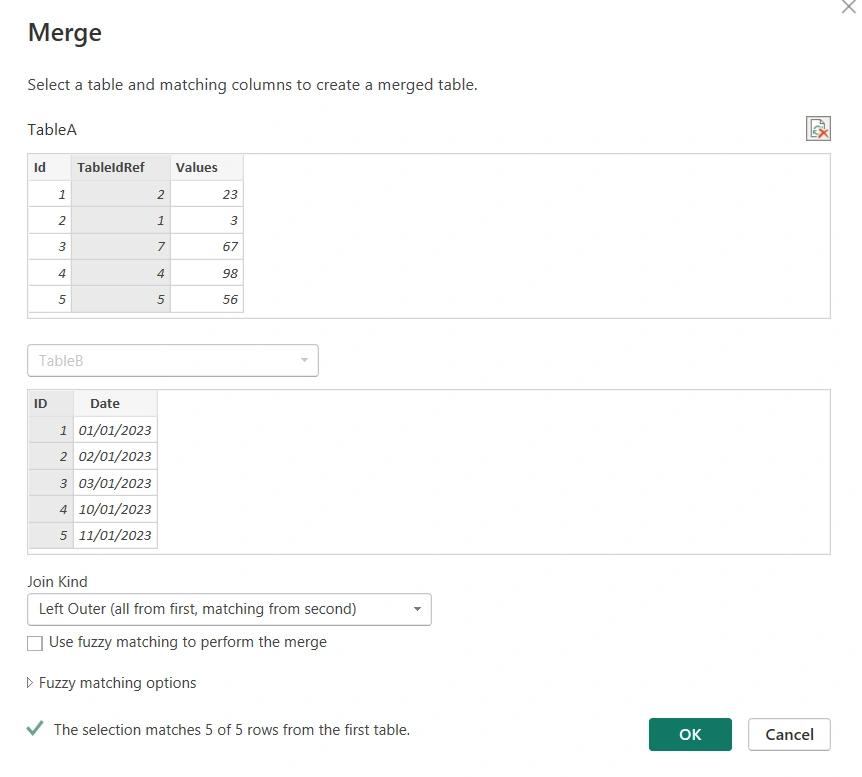Click the privacy levels icon beside TableA
Viewport: 862px width, 777px height.
818,129
